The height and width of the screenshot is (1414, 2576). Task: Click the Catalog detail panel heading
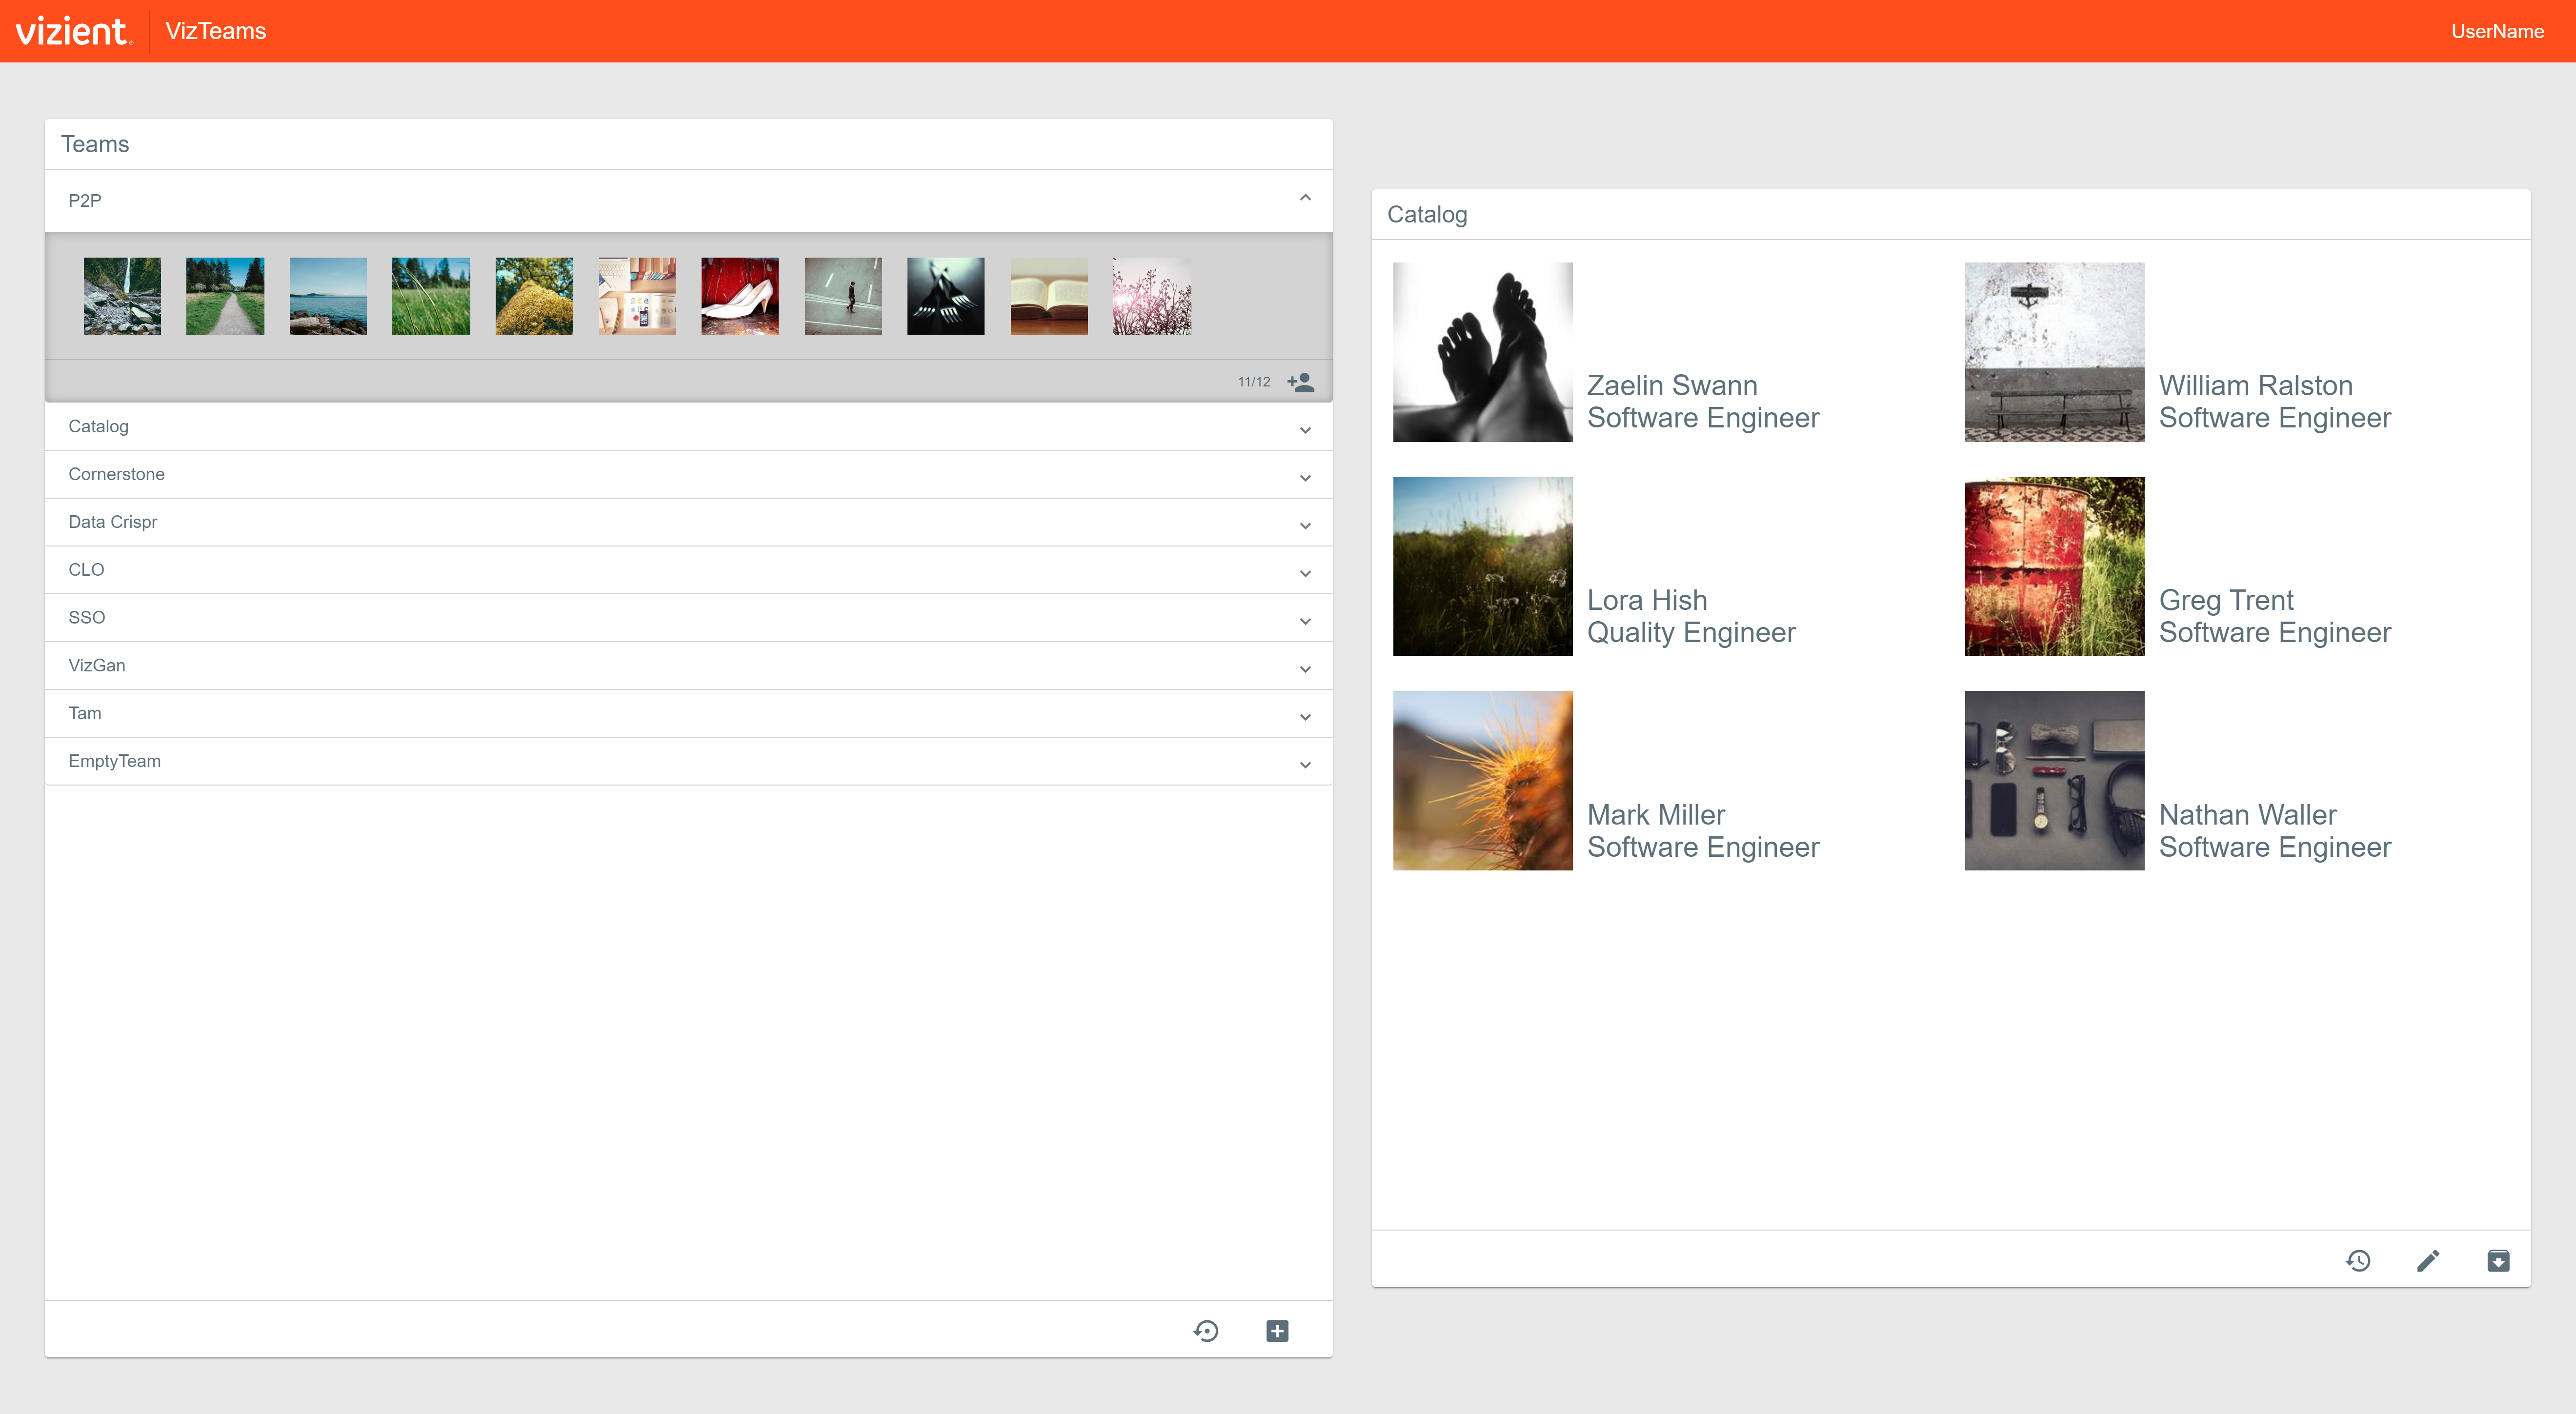[1427, 215]
